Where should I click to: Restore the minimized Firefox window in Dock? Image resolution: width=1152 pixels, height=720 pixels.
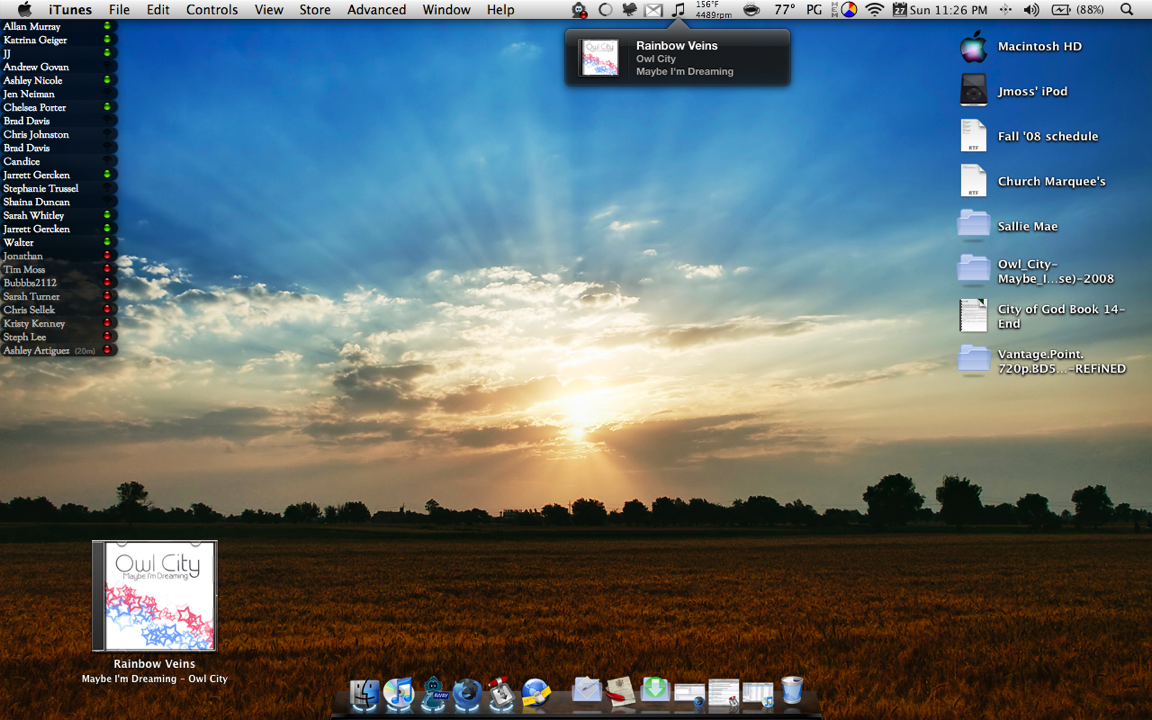pos(689,695)
